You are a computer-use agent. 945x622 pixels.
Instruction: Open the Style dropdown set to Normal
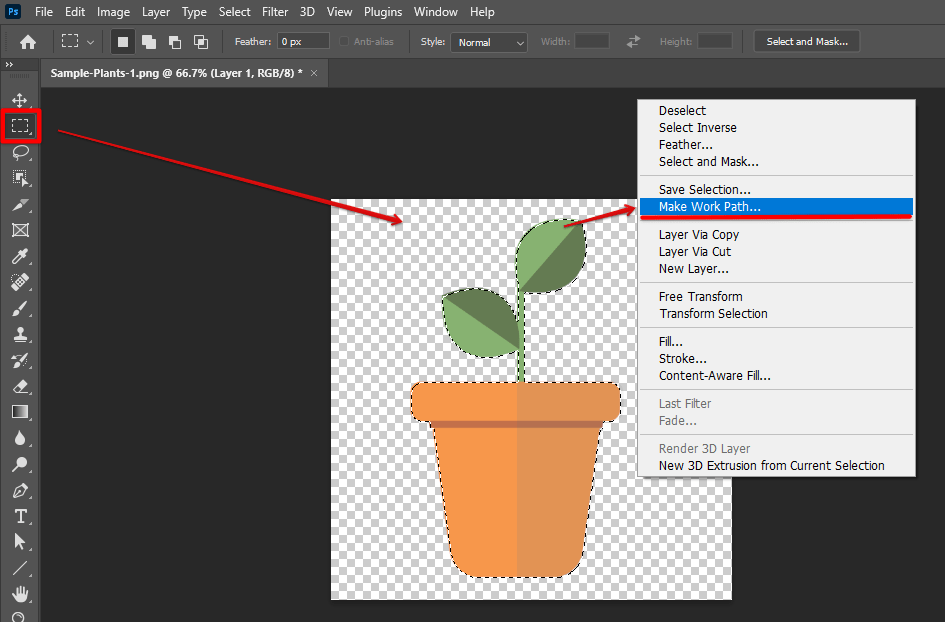[488, 42]
